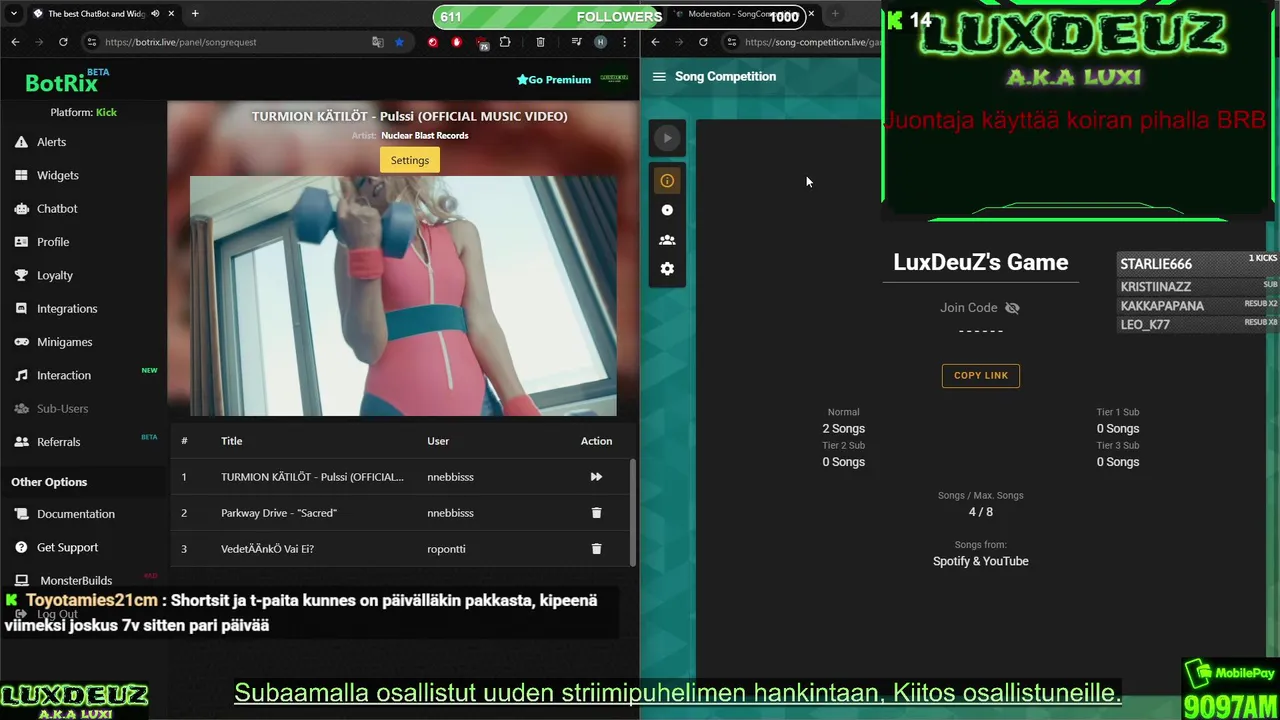Select nnebbisss user in row 1
The width and height of the screenshot is (1280, 720).
click(x=450, y=477)
